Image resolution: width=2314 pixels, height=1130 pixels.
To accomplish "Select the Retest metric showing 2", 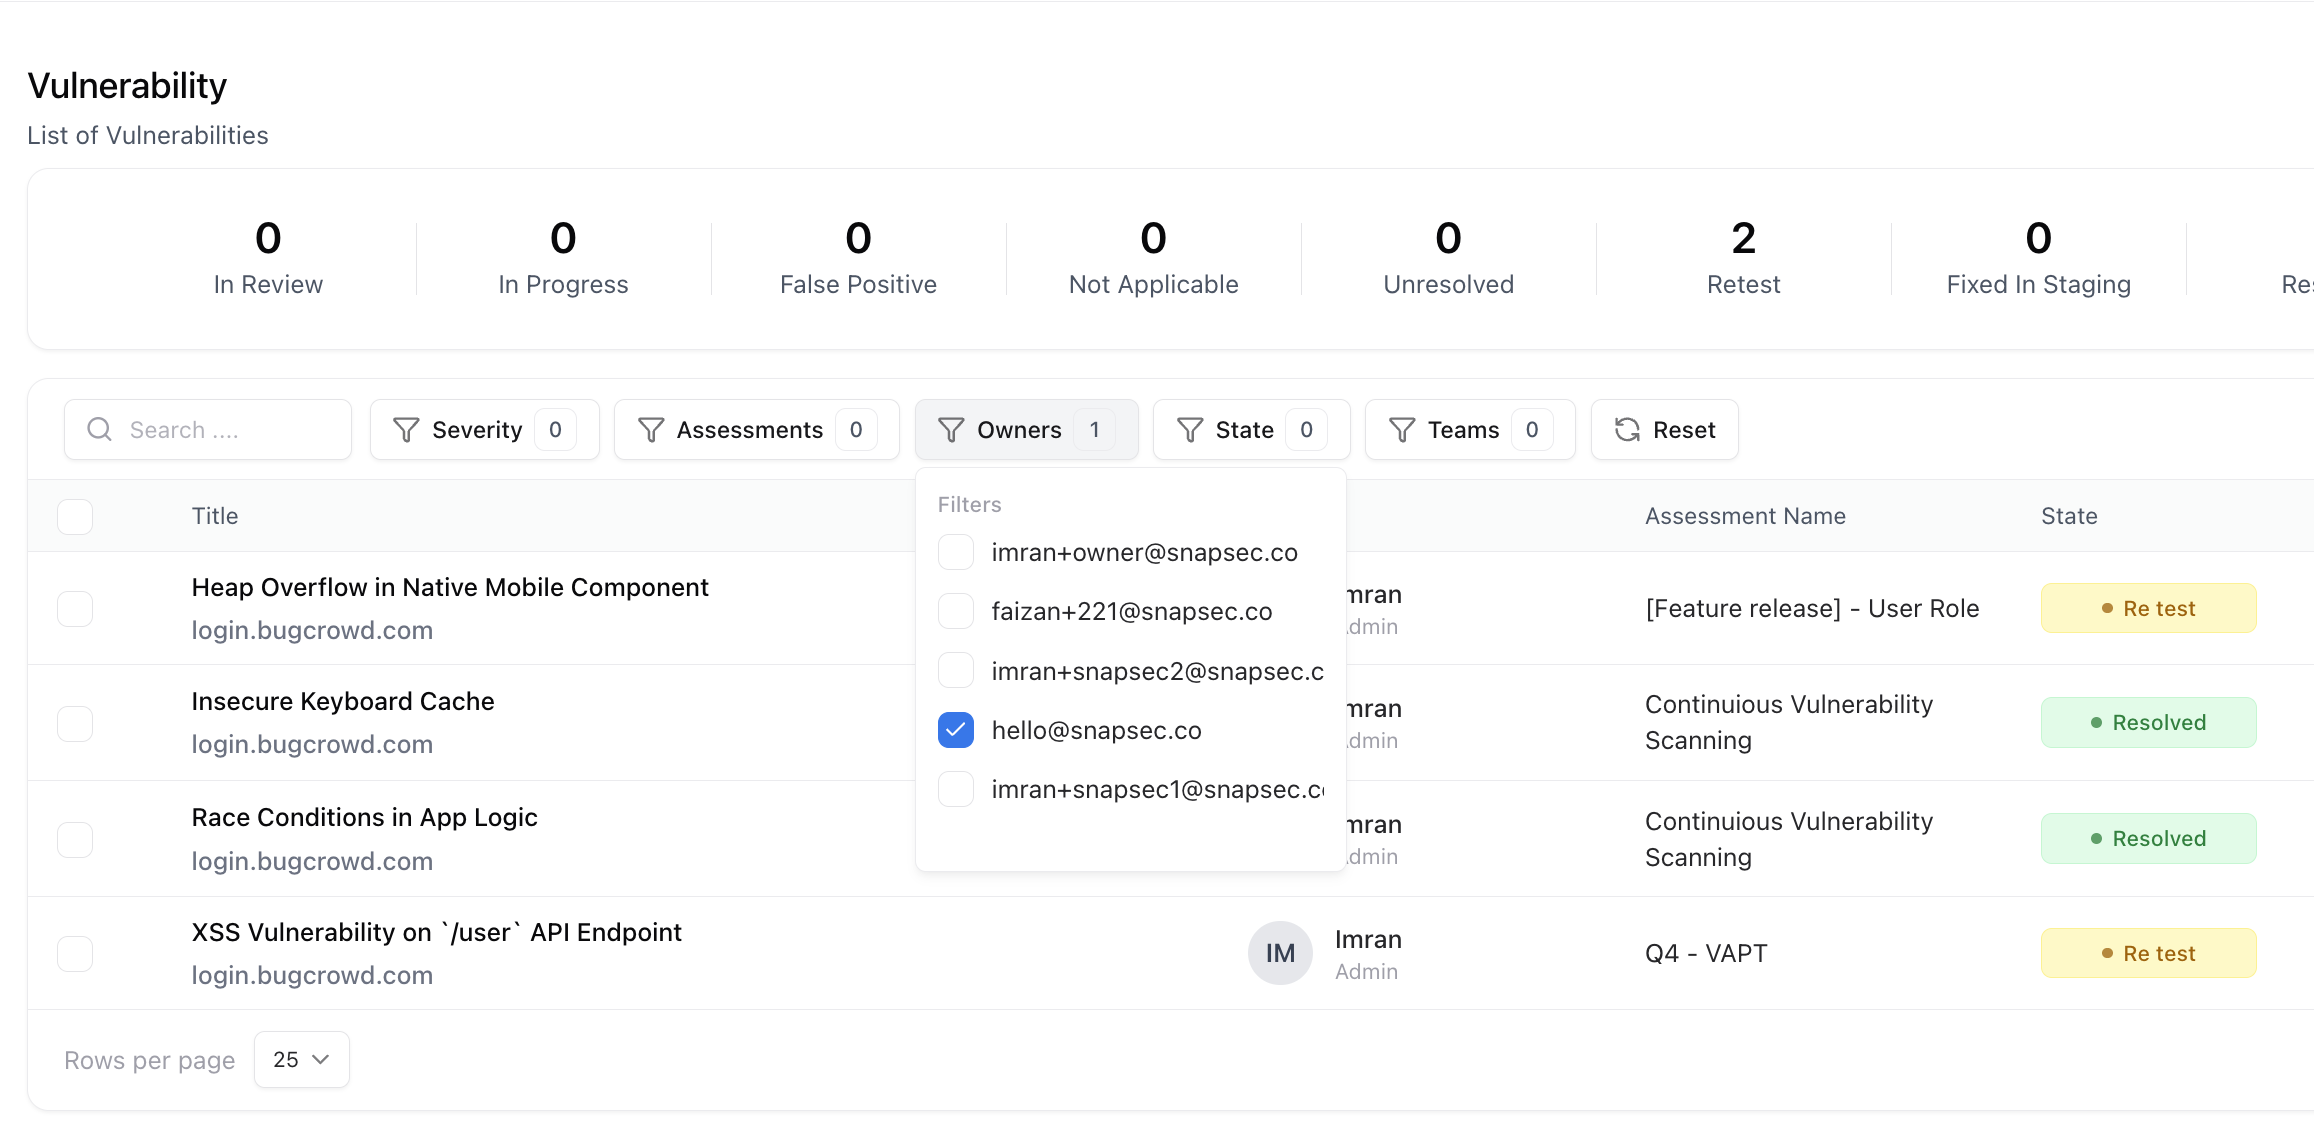I will 1743,258.
